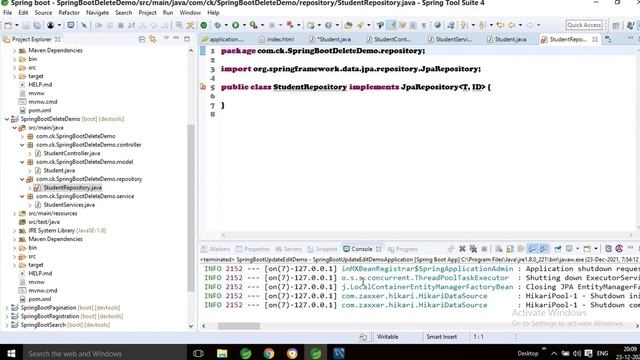Switch to the StudentCont... editor tab
The width and height of the screenshot is (640, 360).
[x=389, y=40]
